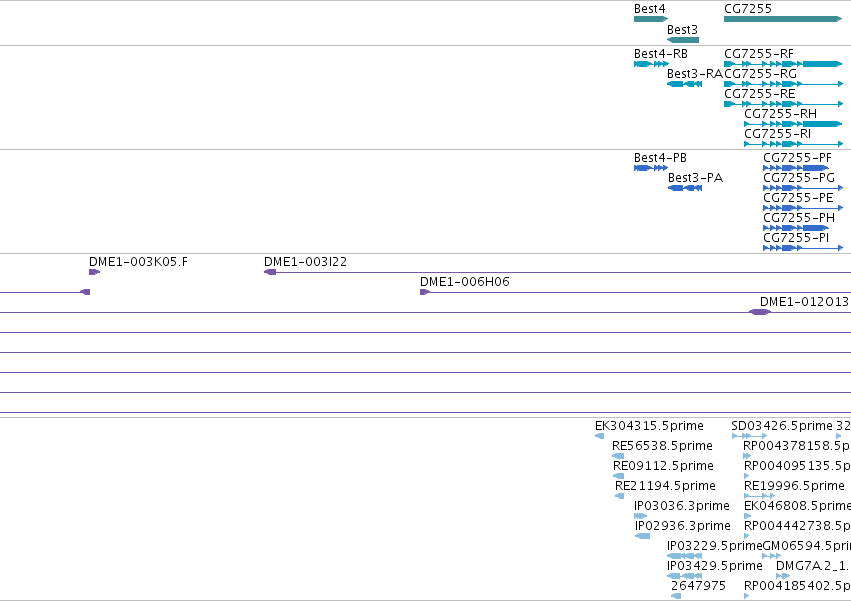Select the DME1-006H06 label

pos(465,282)
